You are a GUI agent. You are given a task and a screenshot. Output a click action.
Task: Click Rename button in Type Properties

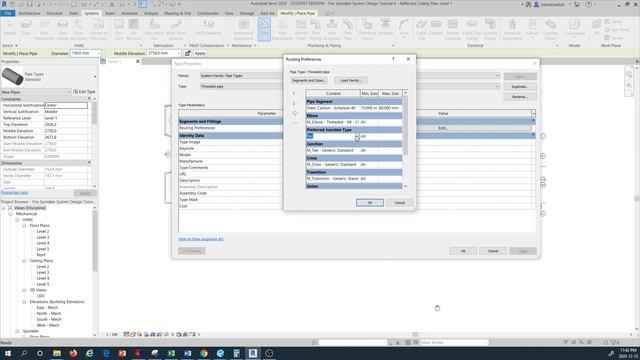point(520,97)
